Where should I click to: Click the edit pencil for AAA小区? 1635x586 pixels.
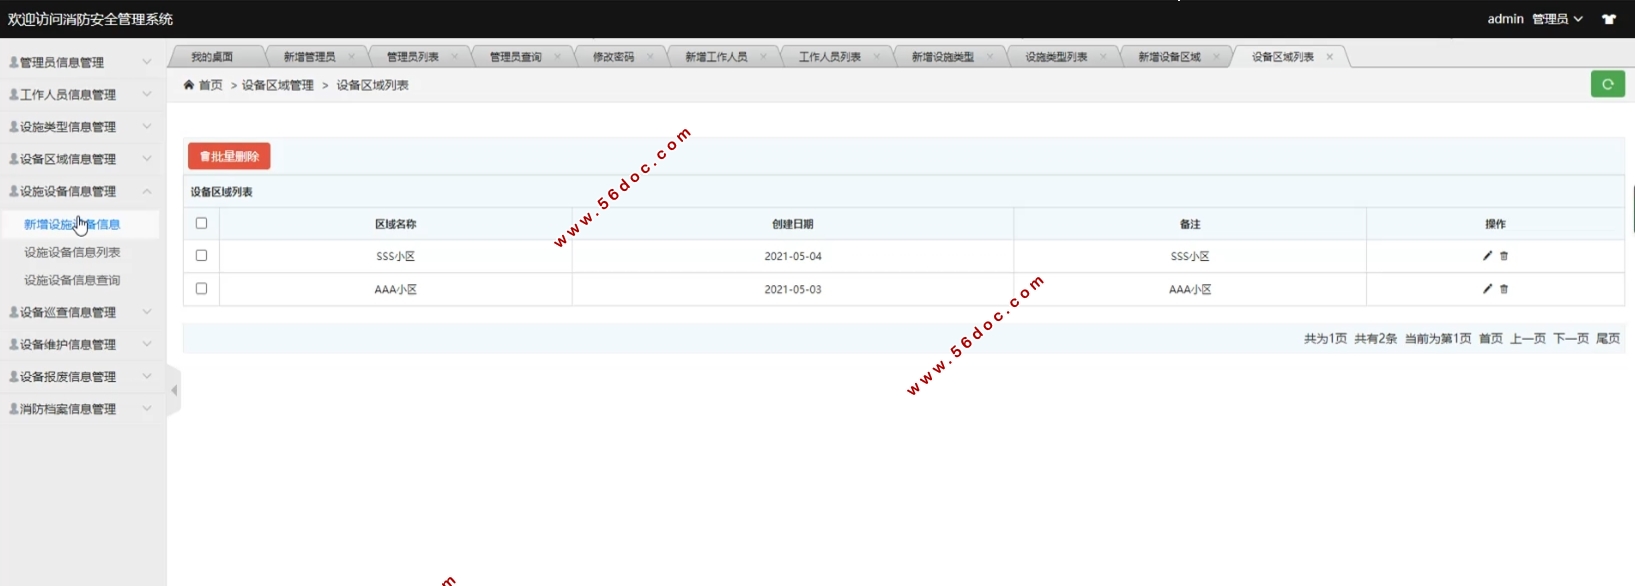tap(1487, 289)
